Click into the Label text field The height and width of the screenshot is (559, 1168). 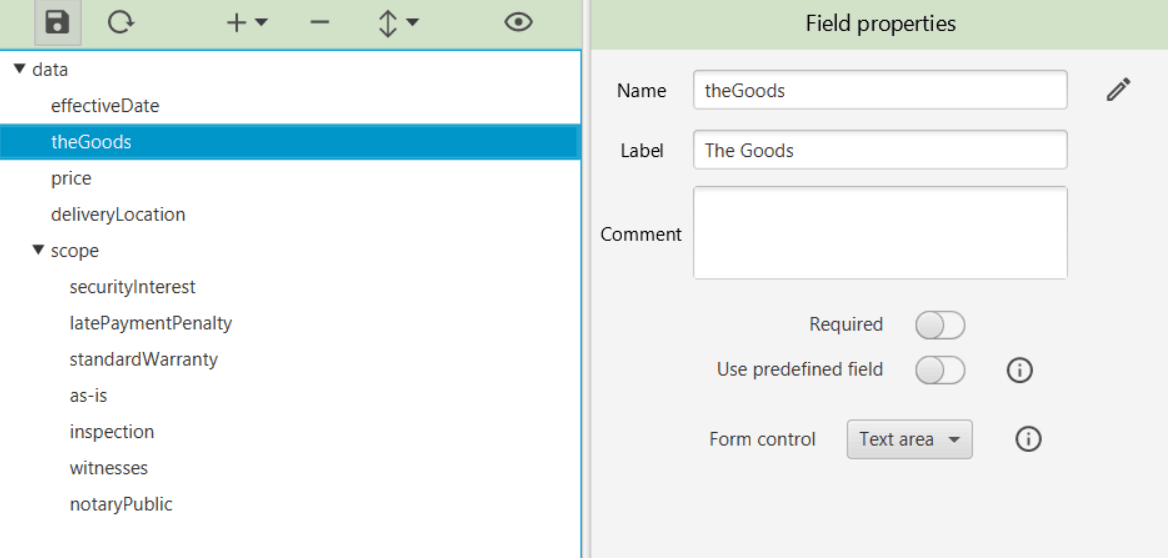pyautogui.click(x=879, y=150)
